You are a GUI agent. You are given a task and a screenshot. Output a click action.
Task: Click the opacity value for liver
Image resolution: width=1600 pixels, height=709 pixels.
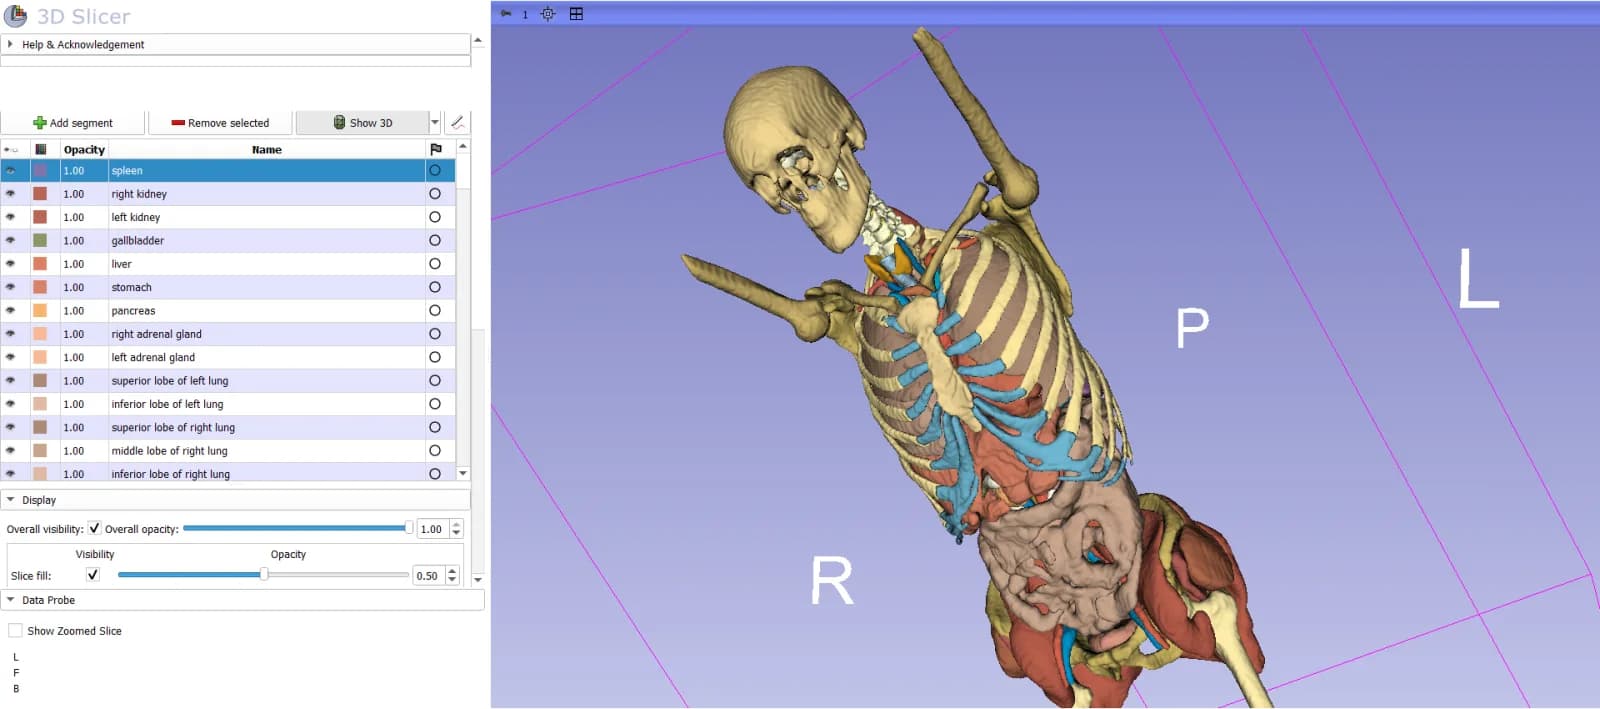point(74,264)
